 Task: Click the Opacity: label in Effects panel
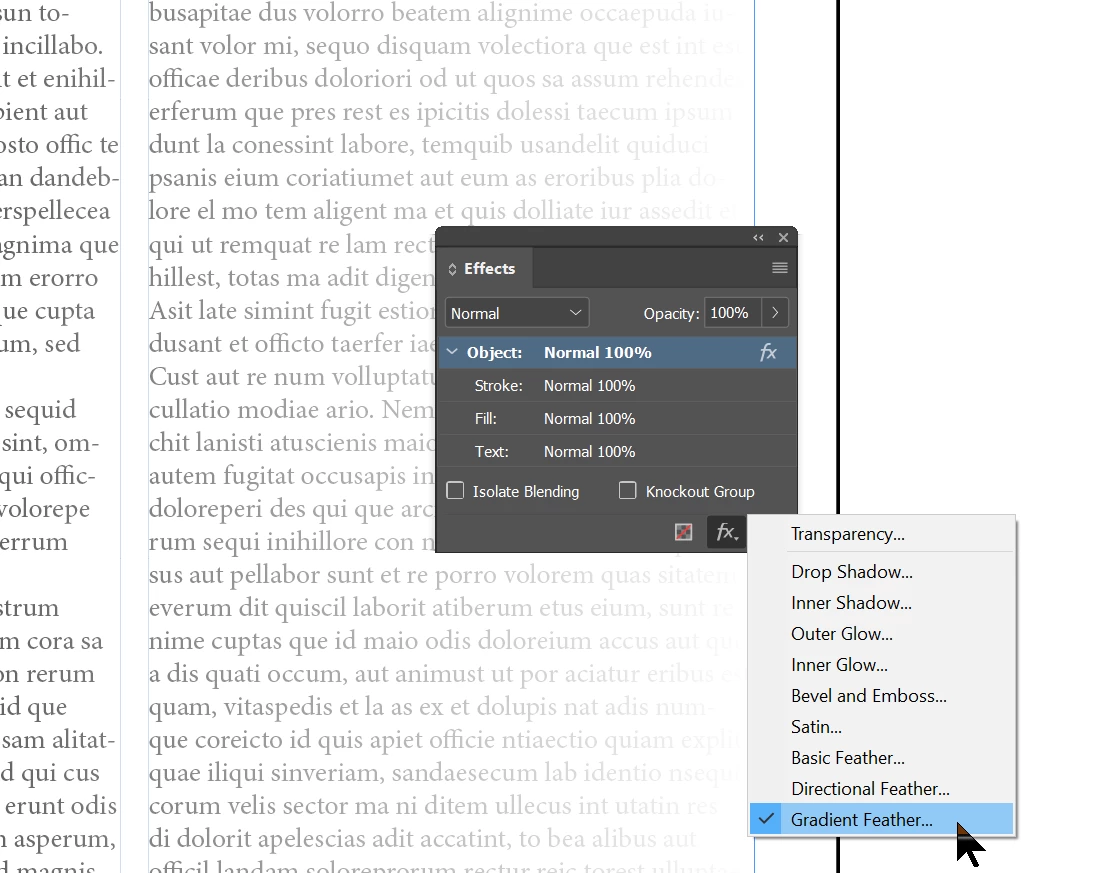[x=671, y=313]
